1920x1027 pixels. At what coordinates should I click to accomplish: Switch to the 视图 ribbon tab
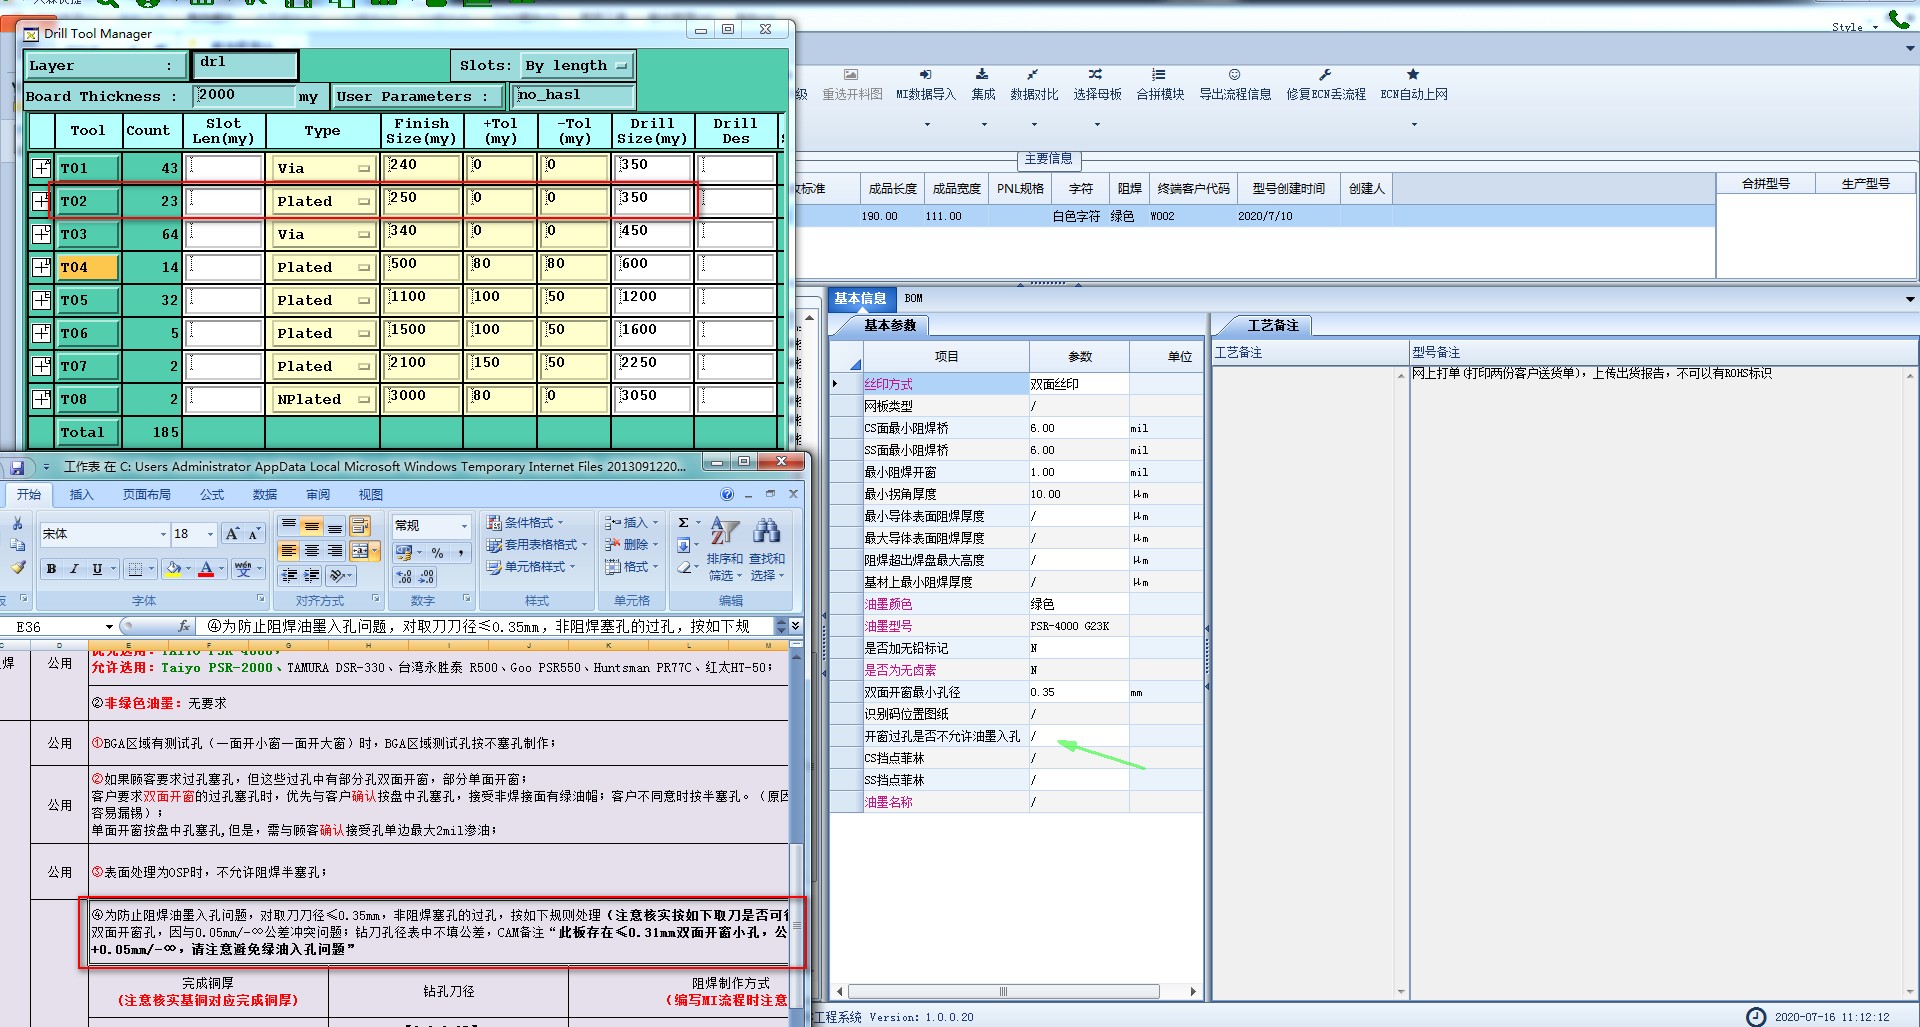371,494
